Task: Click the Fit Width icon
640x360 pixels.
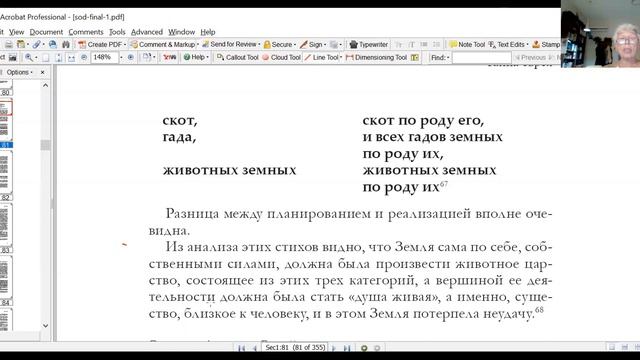Action: 71,58
